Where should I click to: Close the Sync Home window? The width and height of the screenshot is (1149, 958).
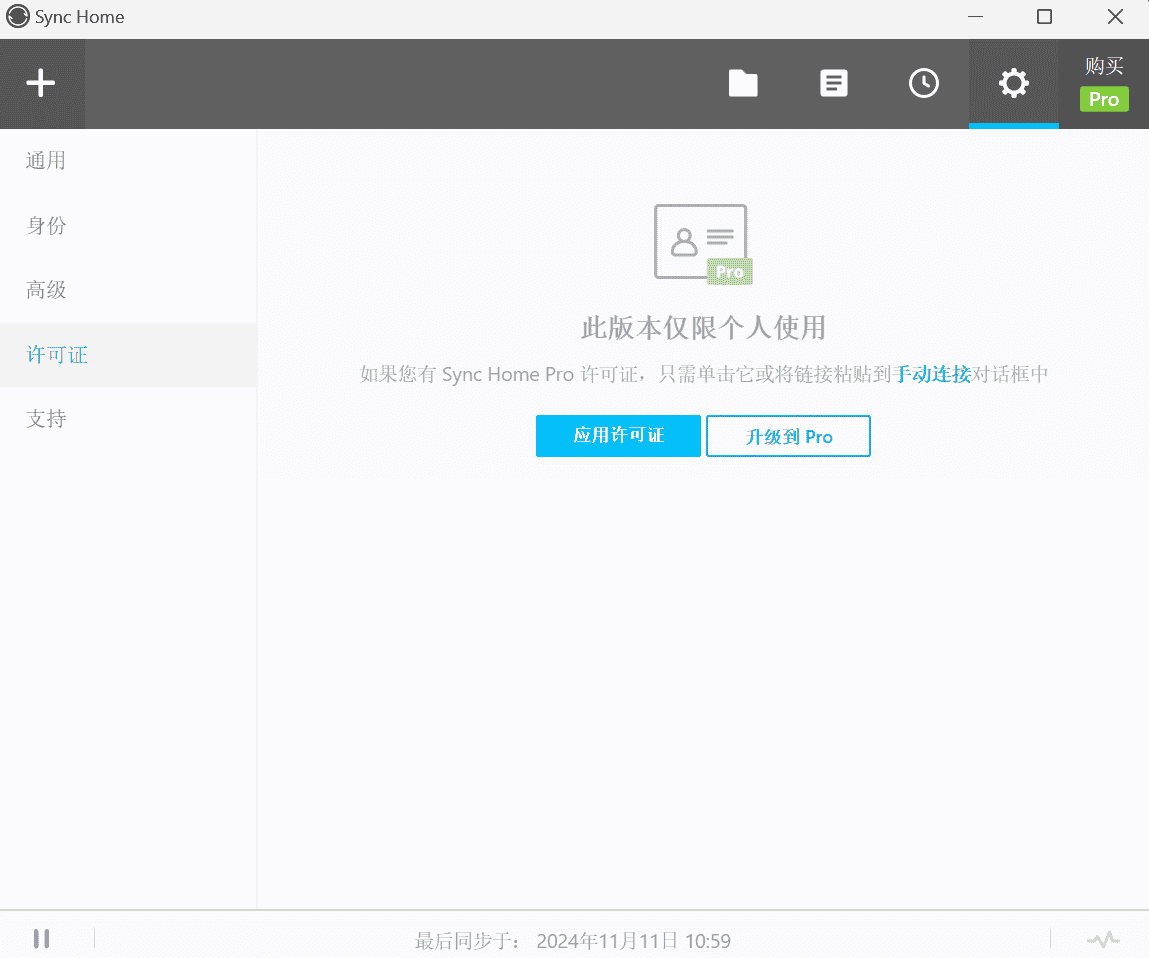[x=1115, y=17]
